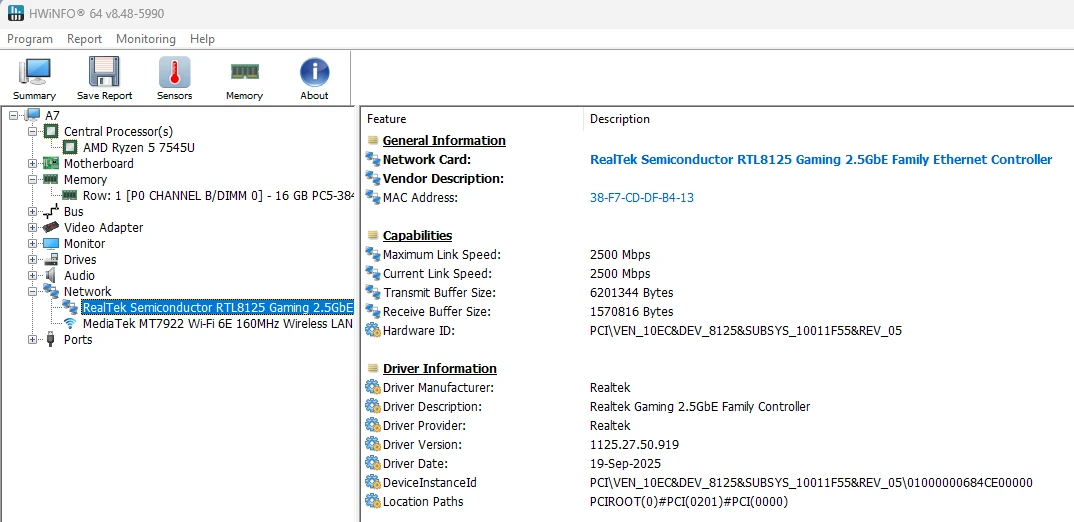The width and height of the screenshot is (1074, 522).
Task: Open the Monitoring menu
Action: [146, 39]
